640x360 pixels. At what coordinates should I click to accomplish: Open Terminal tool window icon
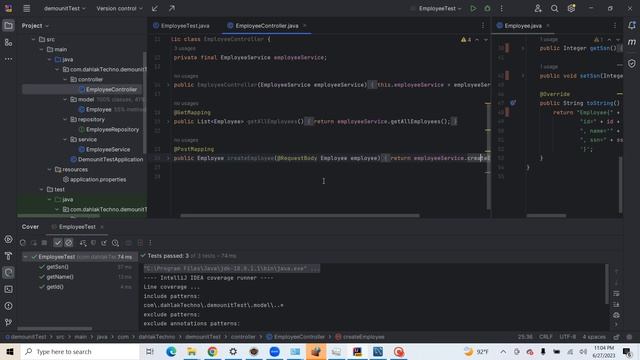point(8,289)
